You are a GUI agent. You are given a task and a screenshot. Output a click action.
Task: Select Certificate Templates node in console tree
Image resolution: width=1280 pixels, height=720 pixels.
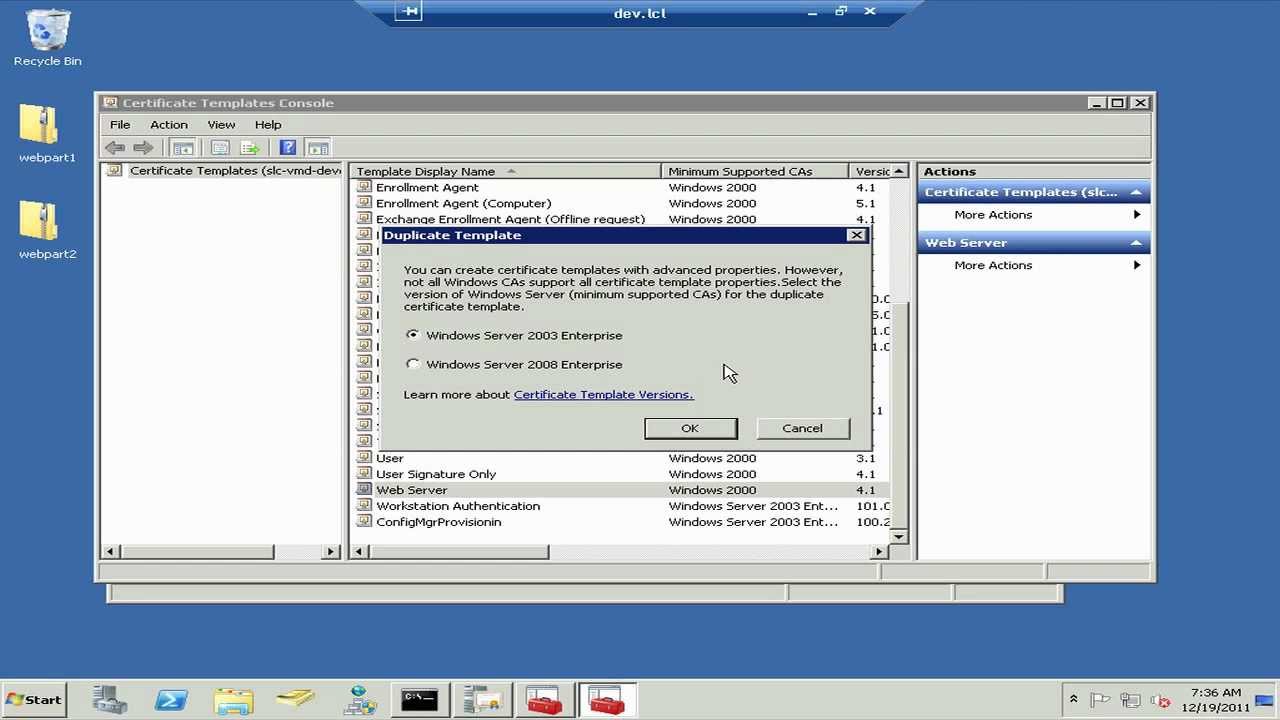235,171
